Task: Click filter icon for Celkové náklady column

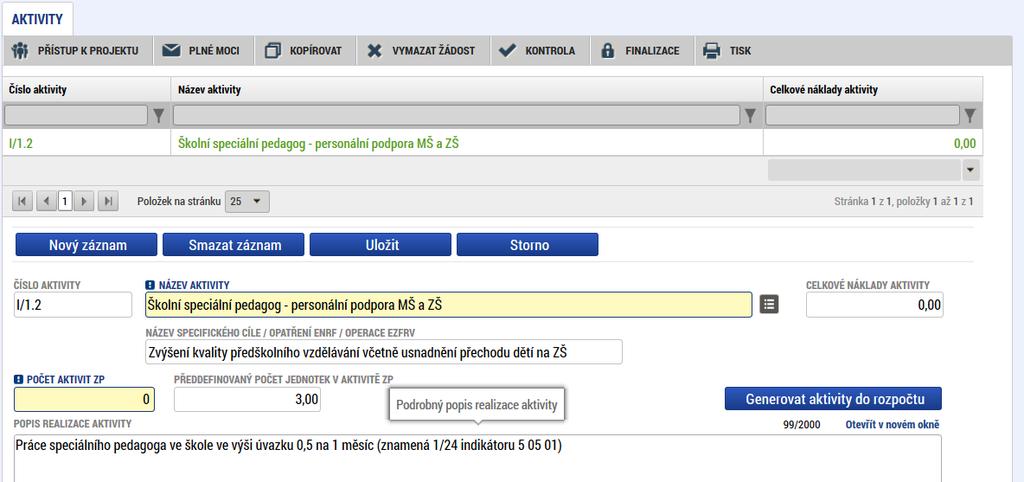Action: click(970, 116)
